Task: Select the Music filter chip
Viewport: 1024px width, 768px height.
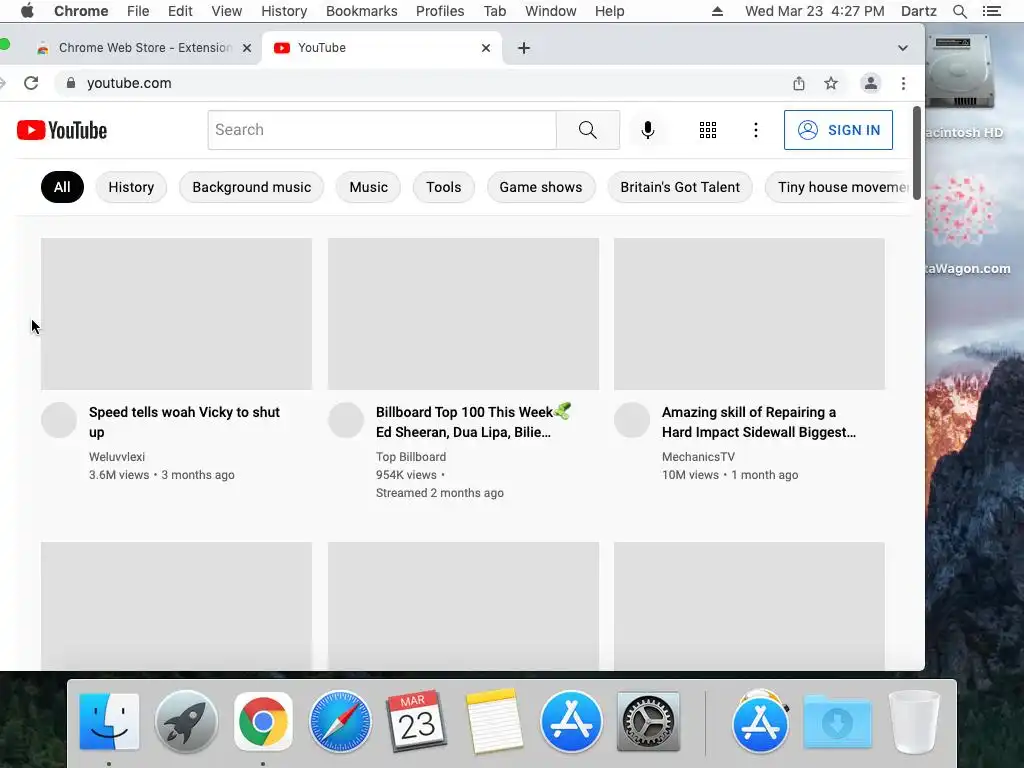Action: (368, 187)
